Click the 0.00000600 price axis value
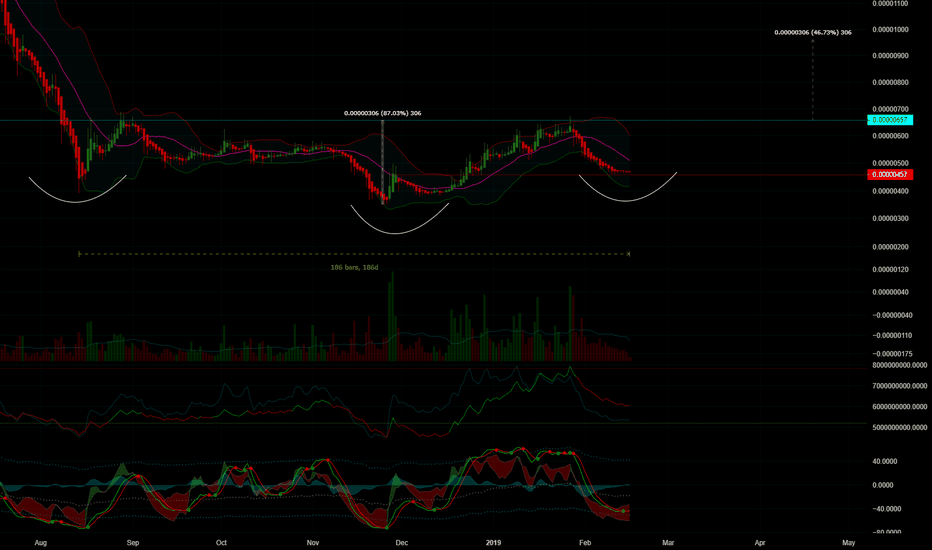932x550 pixels. 890,136
